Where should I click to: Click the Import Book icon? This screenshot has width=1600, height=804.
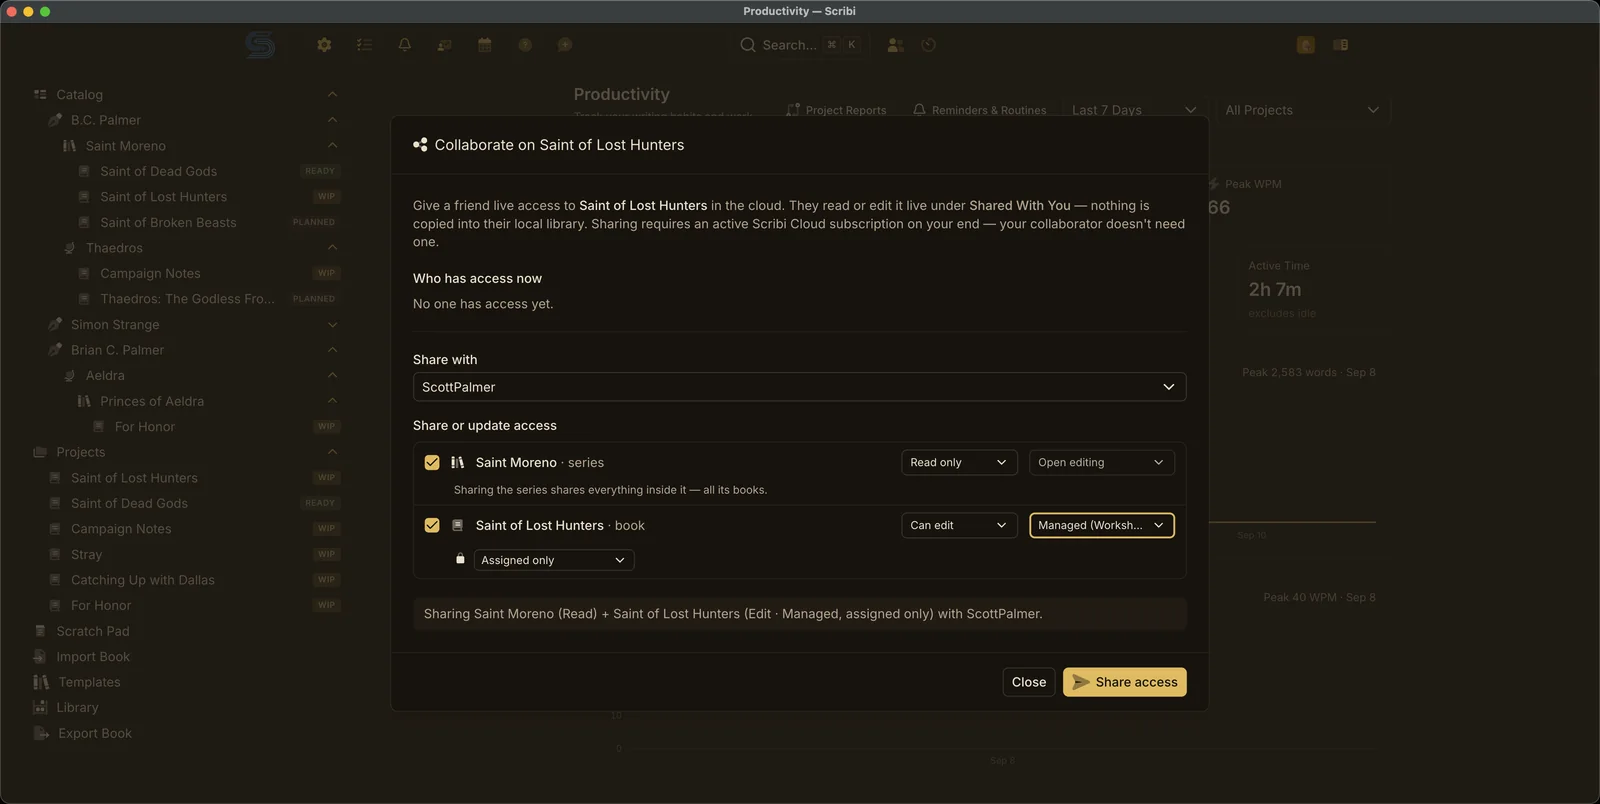tap(40, 657)
